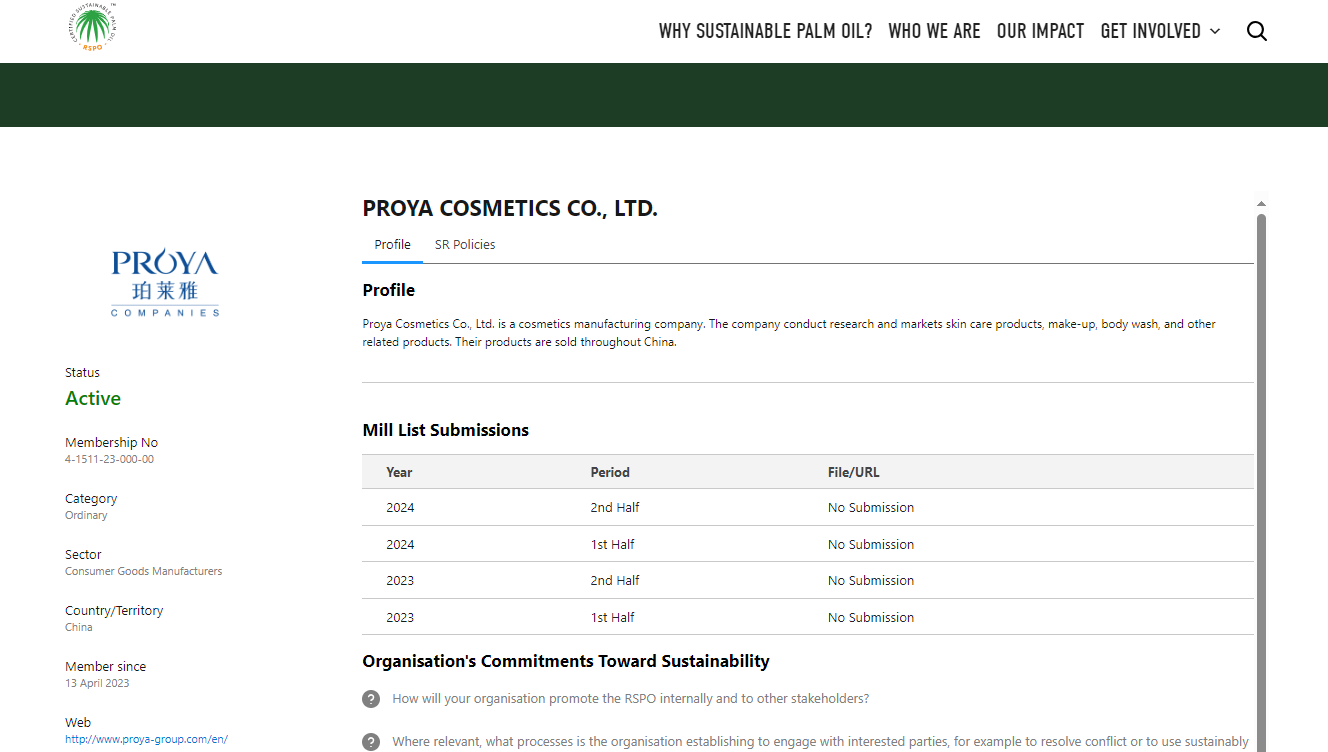Select the Profile tab

(x=392, y=245)
